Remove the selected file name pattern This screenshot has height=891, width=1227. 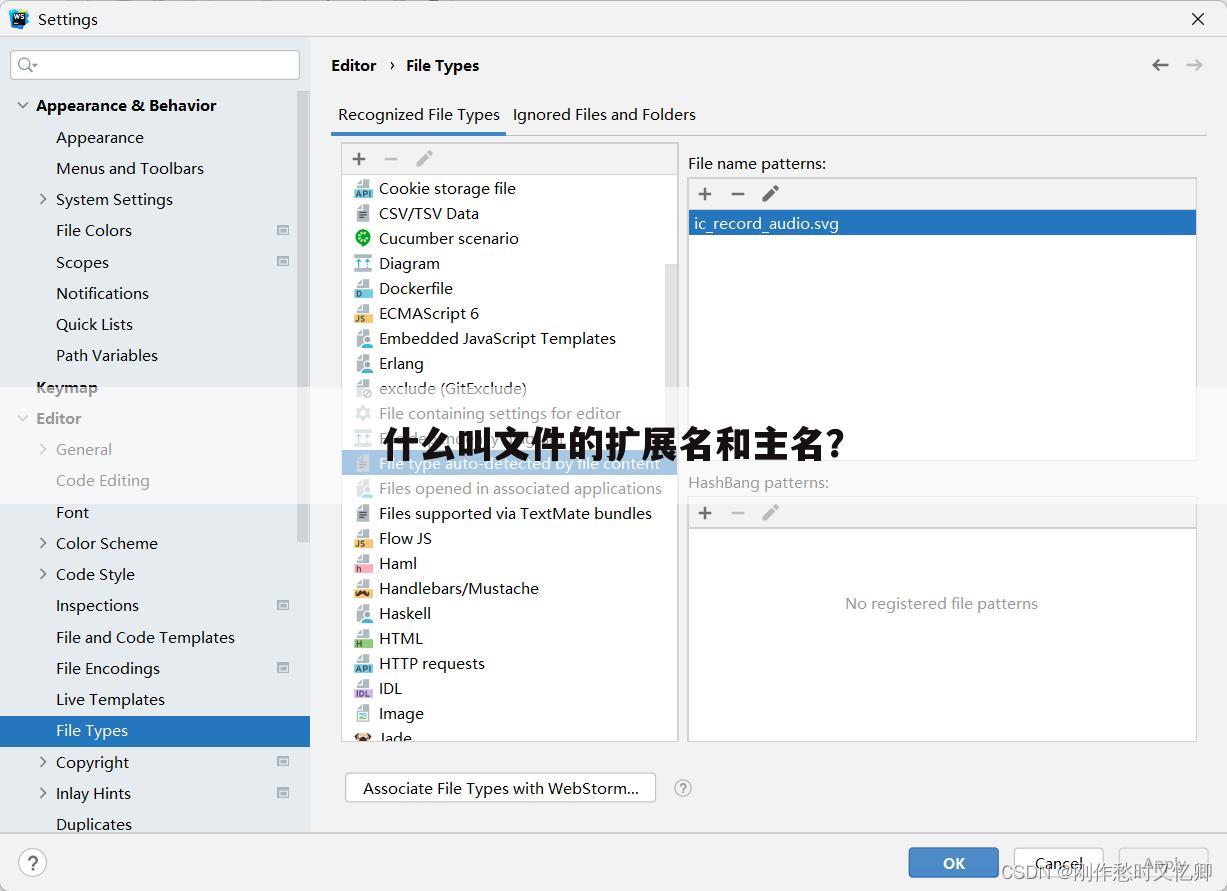738,194
